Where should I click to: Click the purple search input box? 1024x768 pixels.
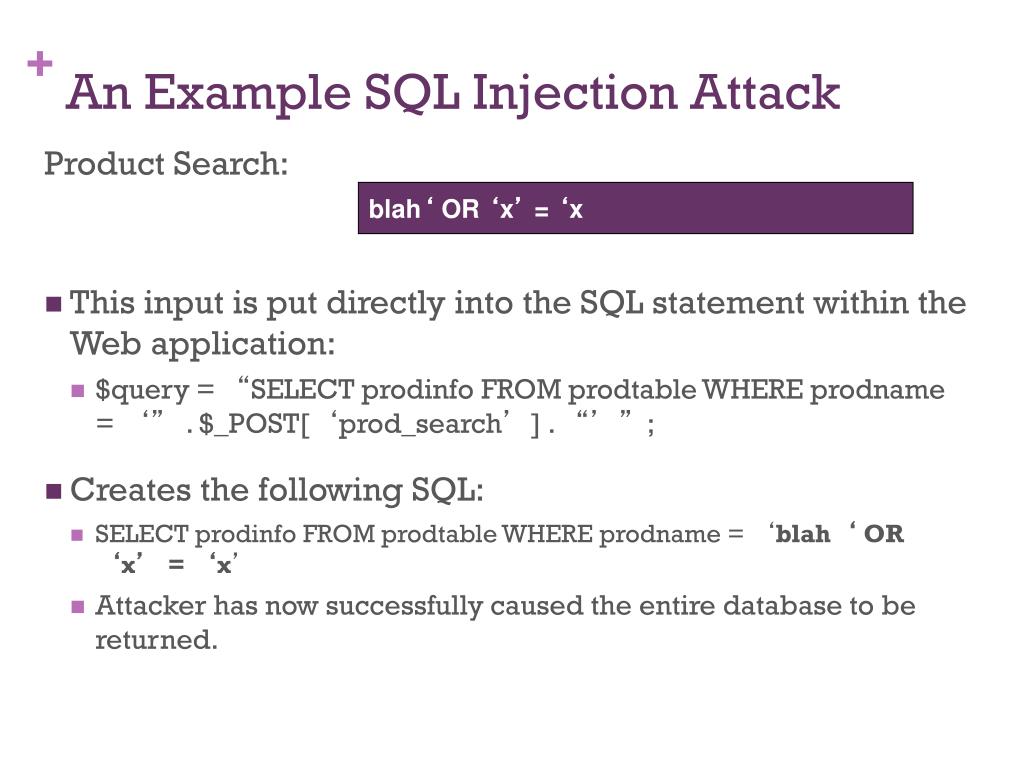click(635, 208)
